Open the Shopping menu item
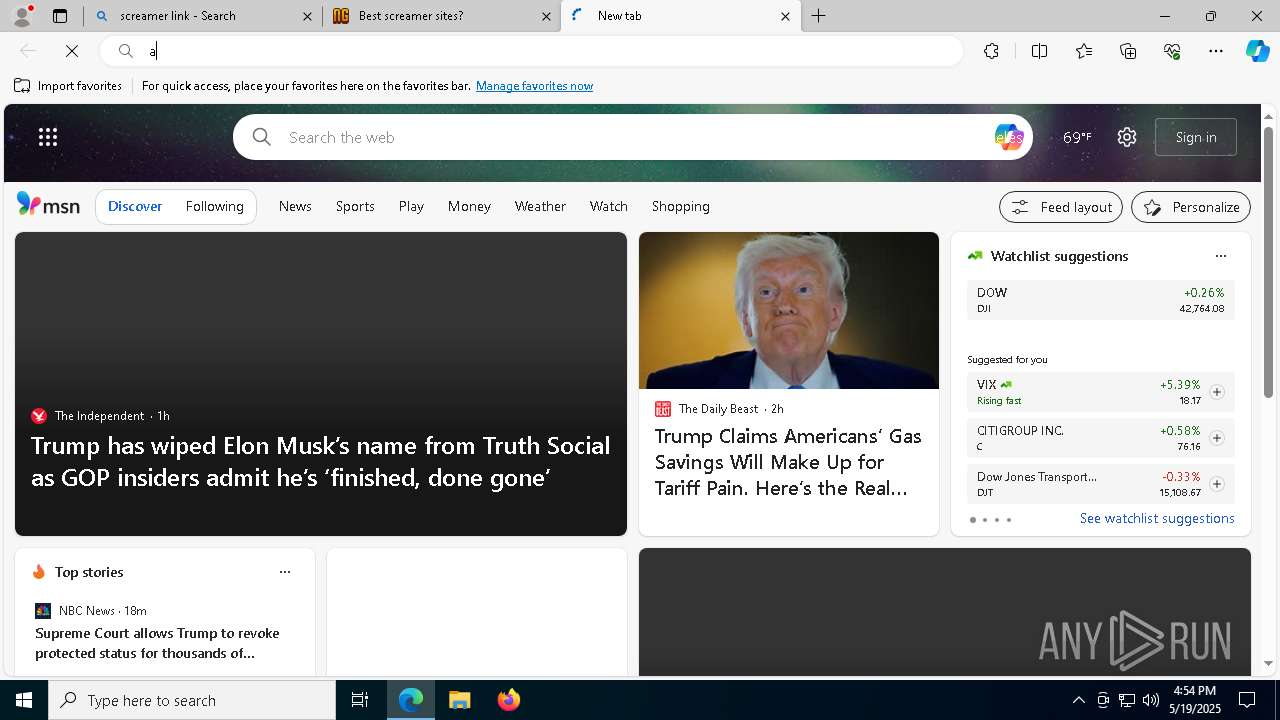 click(x=681, y=206)
